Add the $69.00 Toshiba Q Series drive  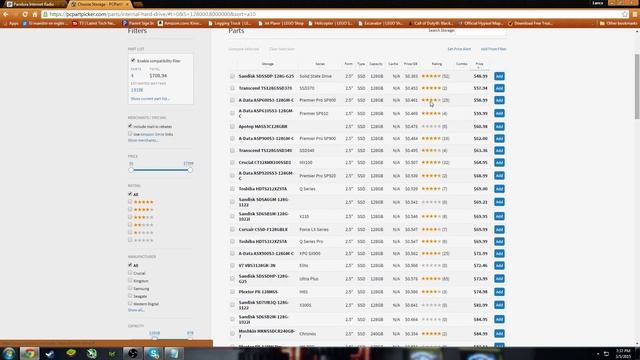[499, 189]
